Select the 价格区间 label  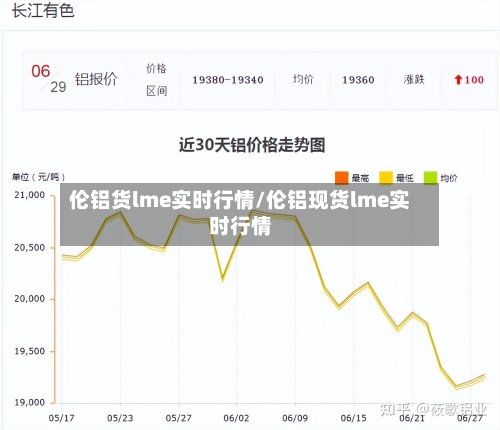pyautogui.click(x=156, y=80)
